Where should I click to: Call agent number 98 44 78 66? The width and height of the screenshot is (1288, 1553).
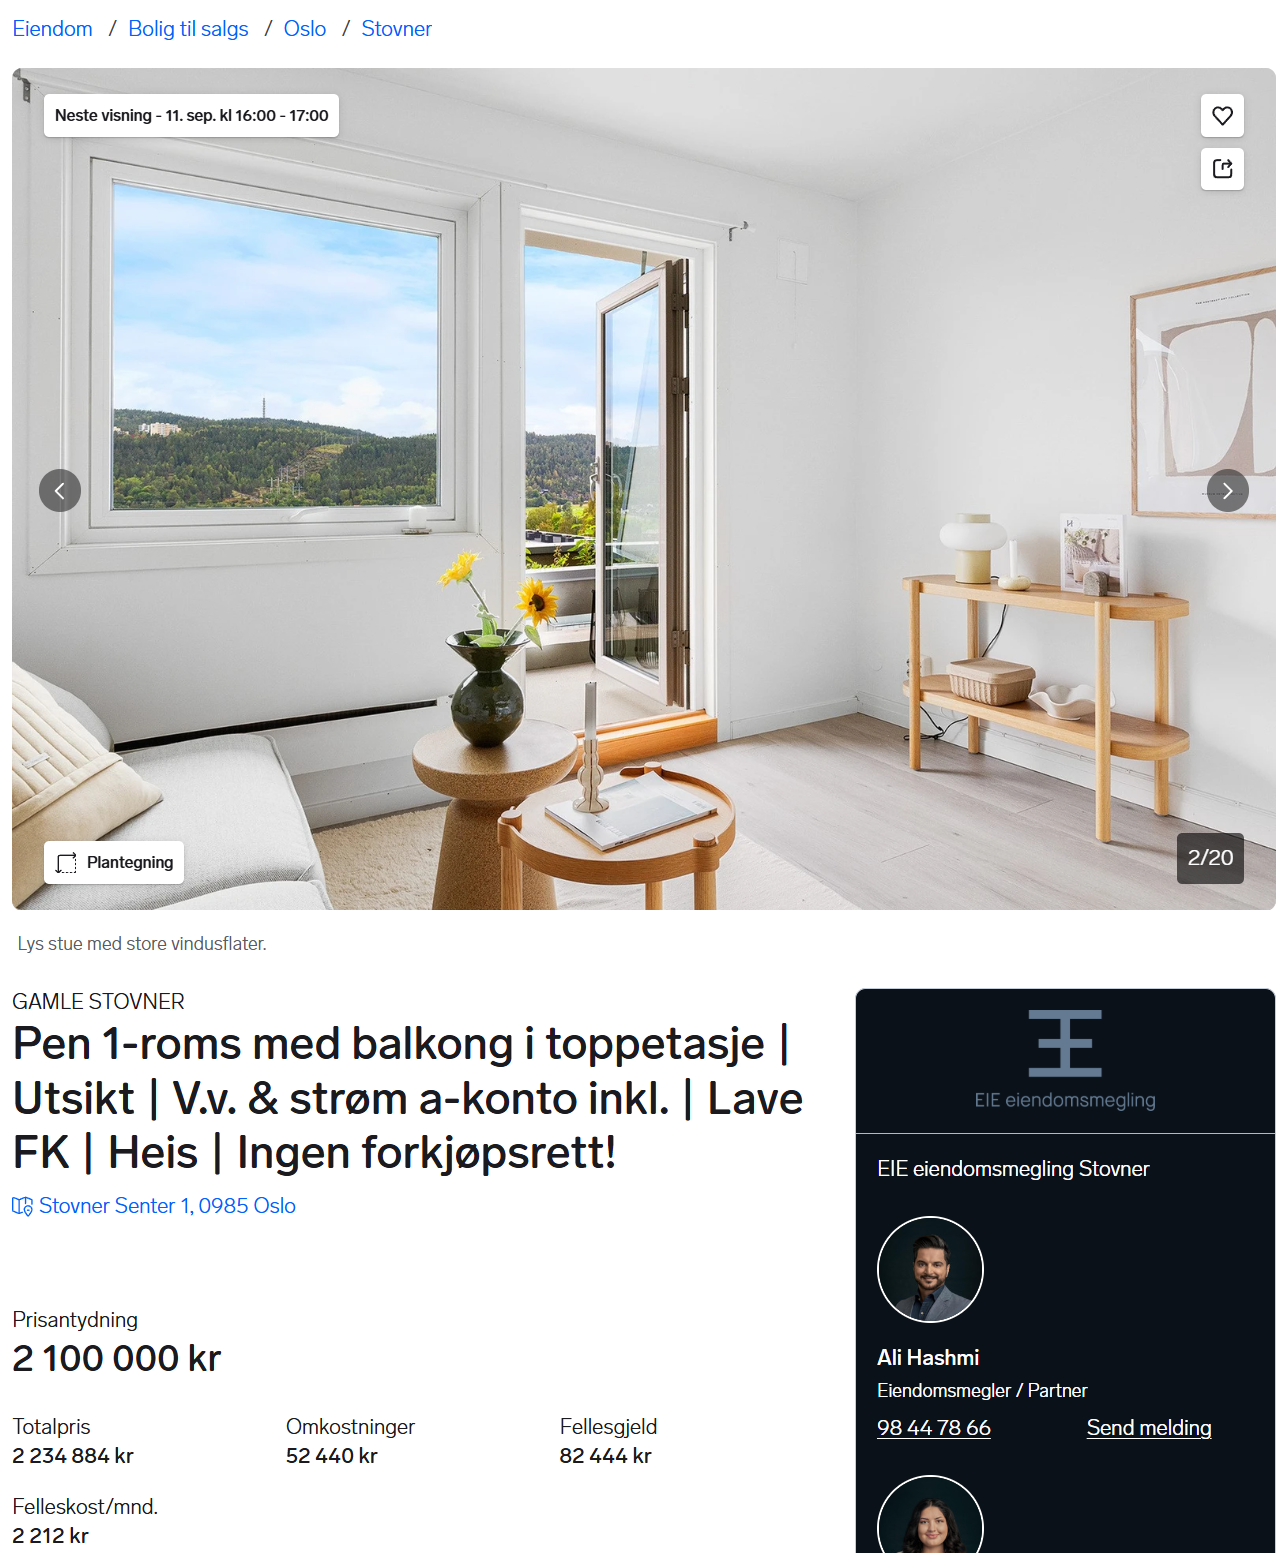(x=934, y=1428)
